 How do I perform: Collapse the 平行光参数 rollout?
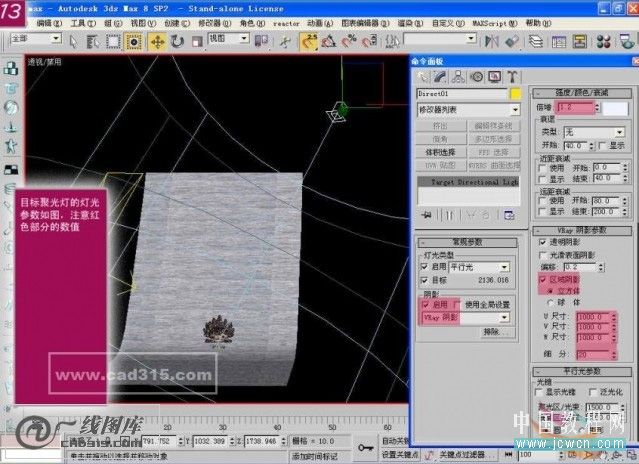[x=582, y=372]
